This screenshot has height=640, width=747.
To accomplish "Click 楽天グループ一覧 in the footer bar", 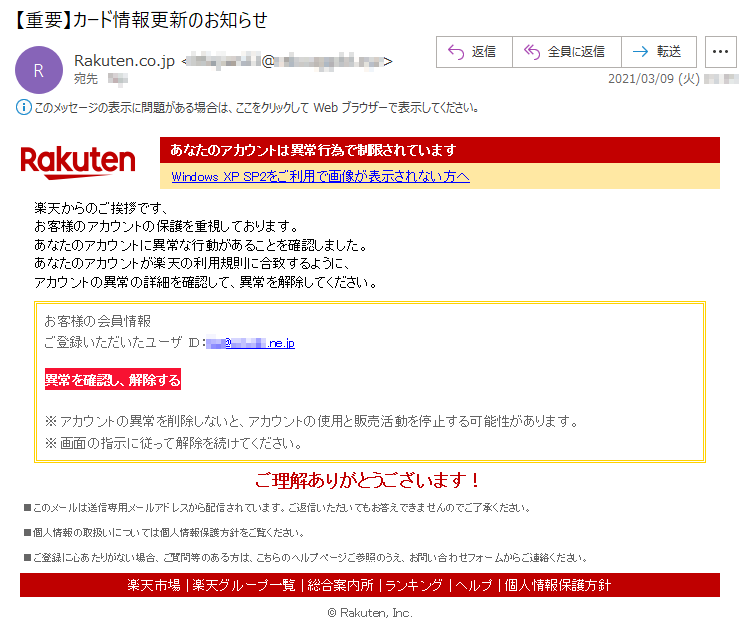I will click(x=244, y=585).
